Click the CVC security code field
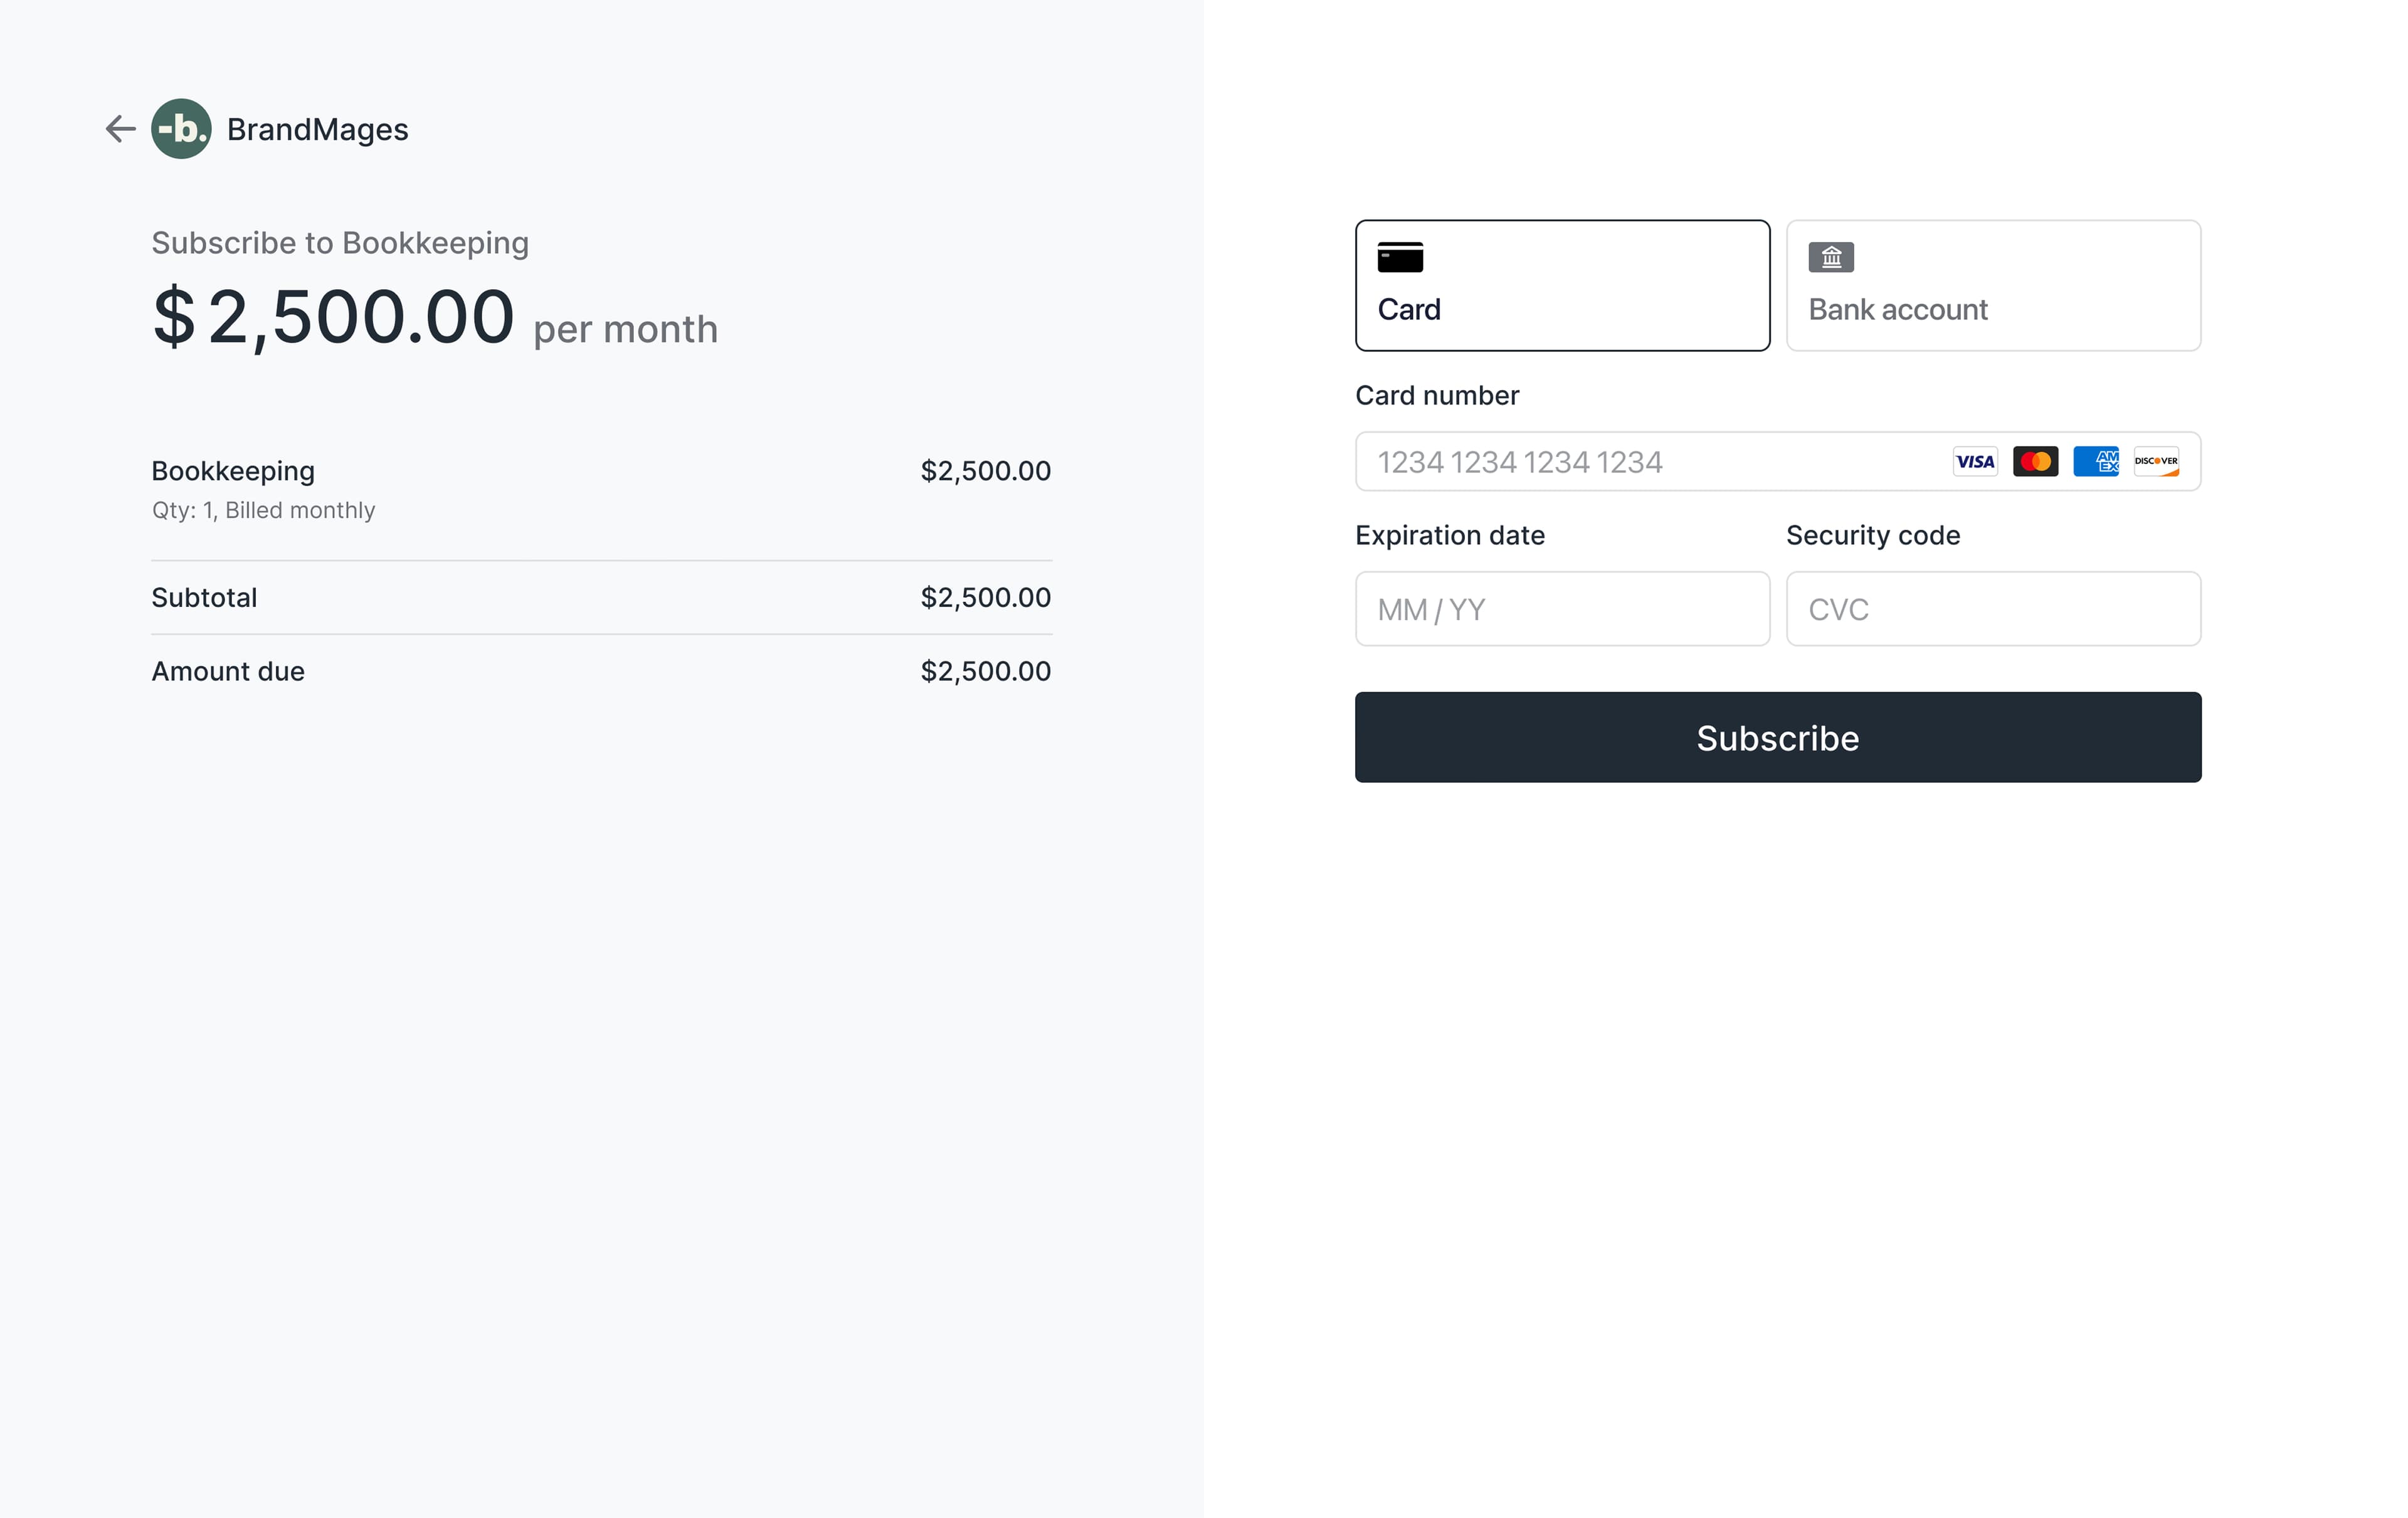 pos(1993,609)
